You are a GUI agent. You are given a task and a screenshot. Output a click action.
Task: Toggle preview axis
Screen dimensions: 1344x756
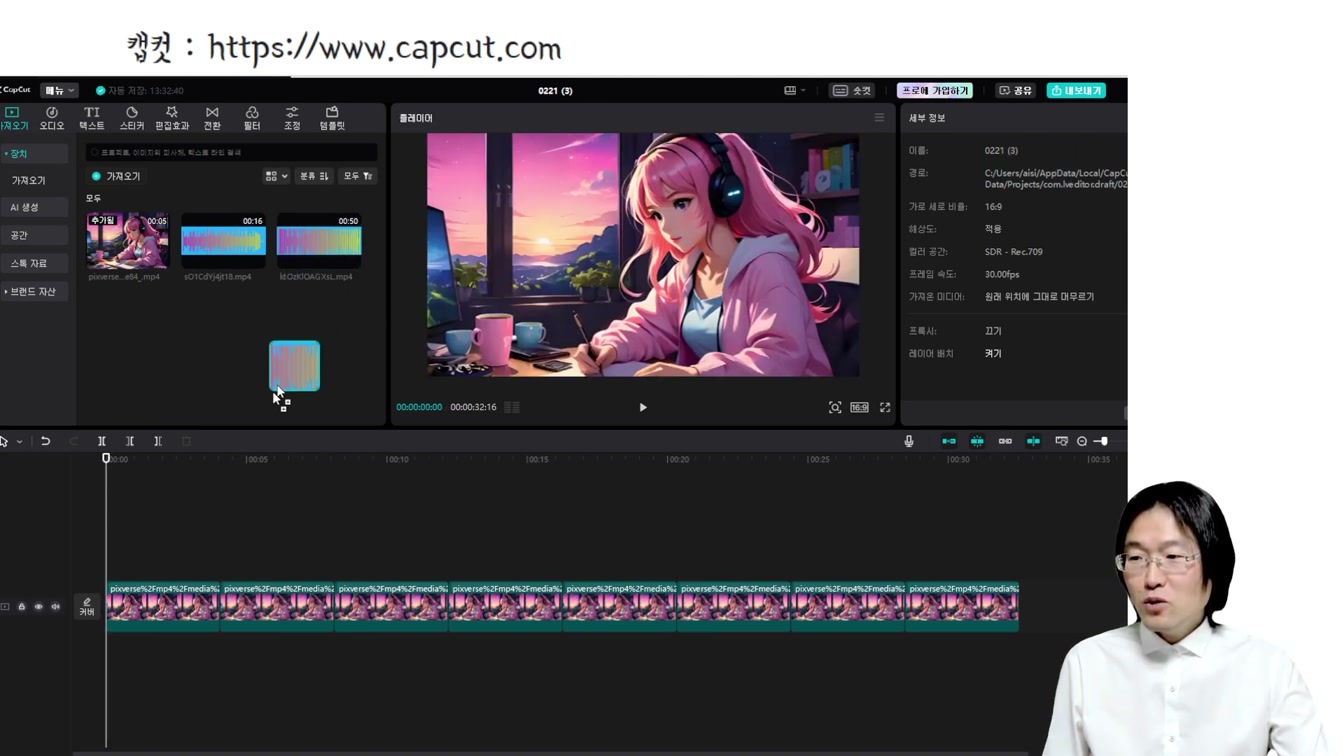[1033, 441]
